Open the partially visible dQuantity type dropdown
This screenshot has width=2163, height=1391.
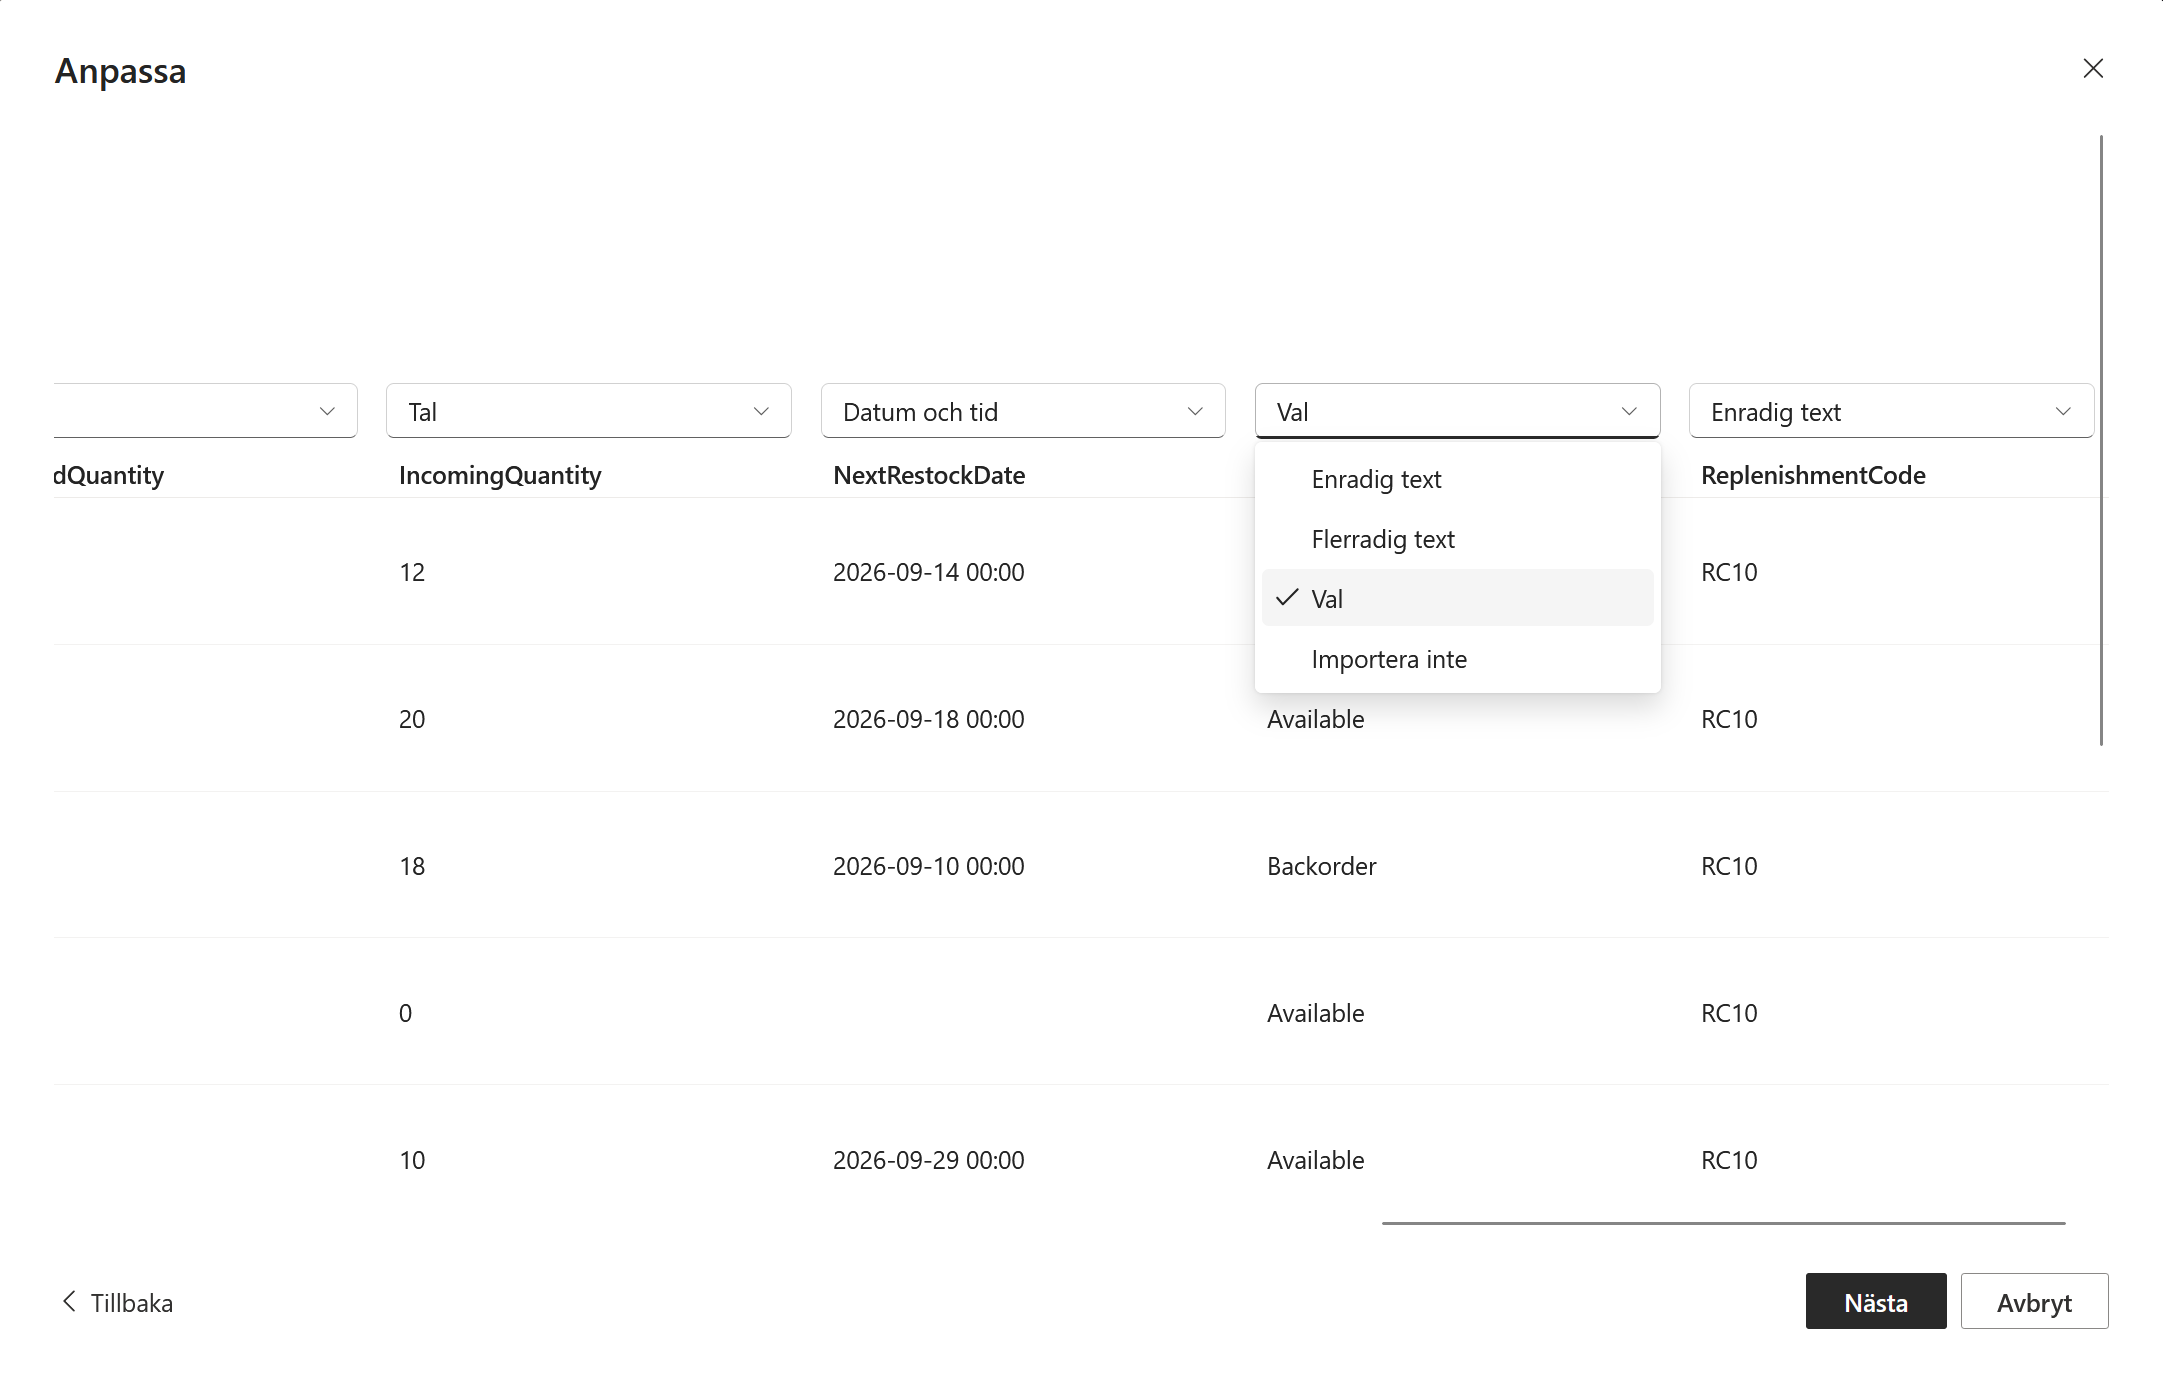[205, 411]
